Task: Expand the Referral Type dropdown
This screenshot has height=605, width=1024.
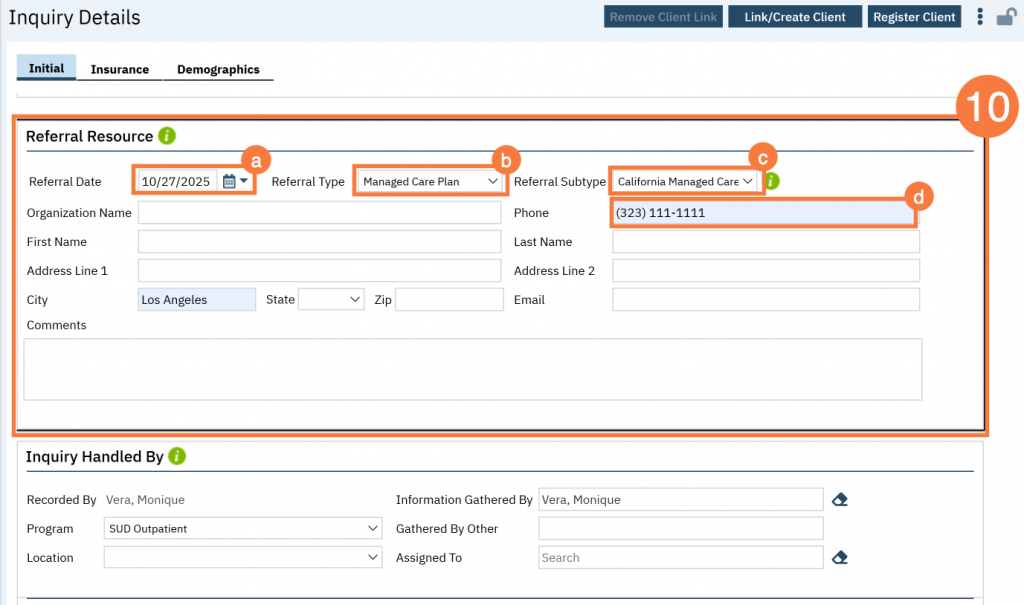Action: point(430,182)
